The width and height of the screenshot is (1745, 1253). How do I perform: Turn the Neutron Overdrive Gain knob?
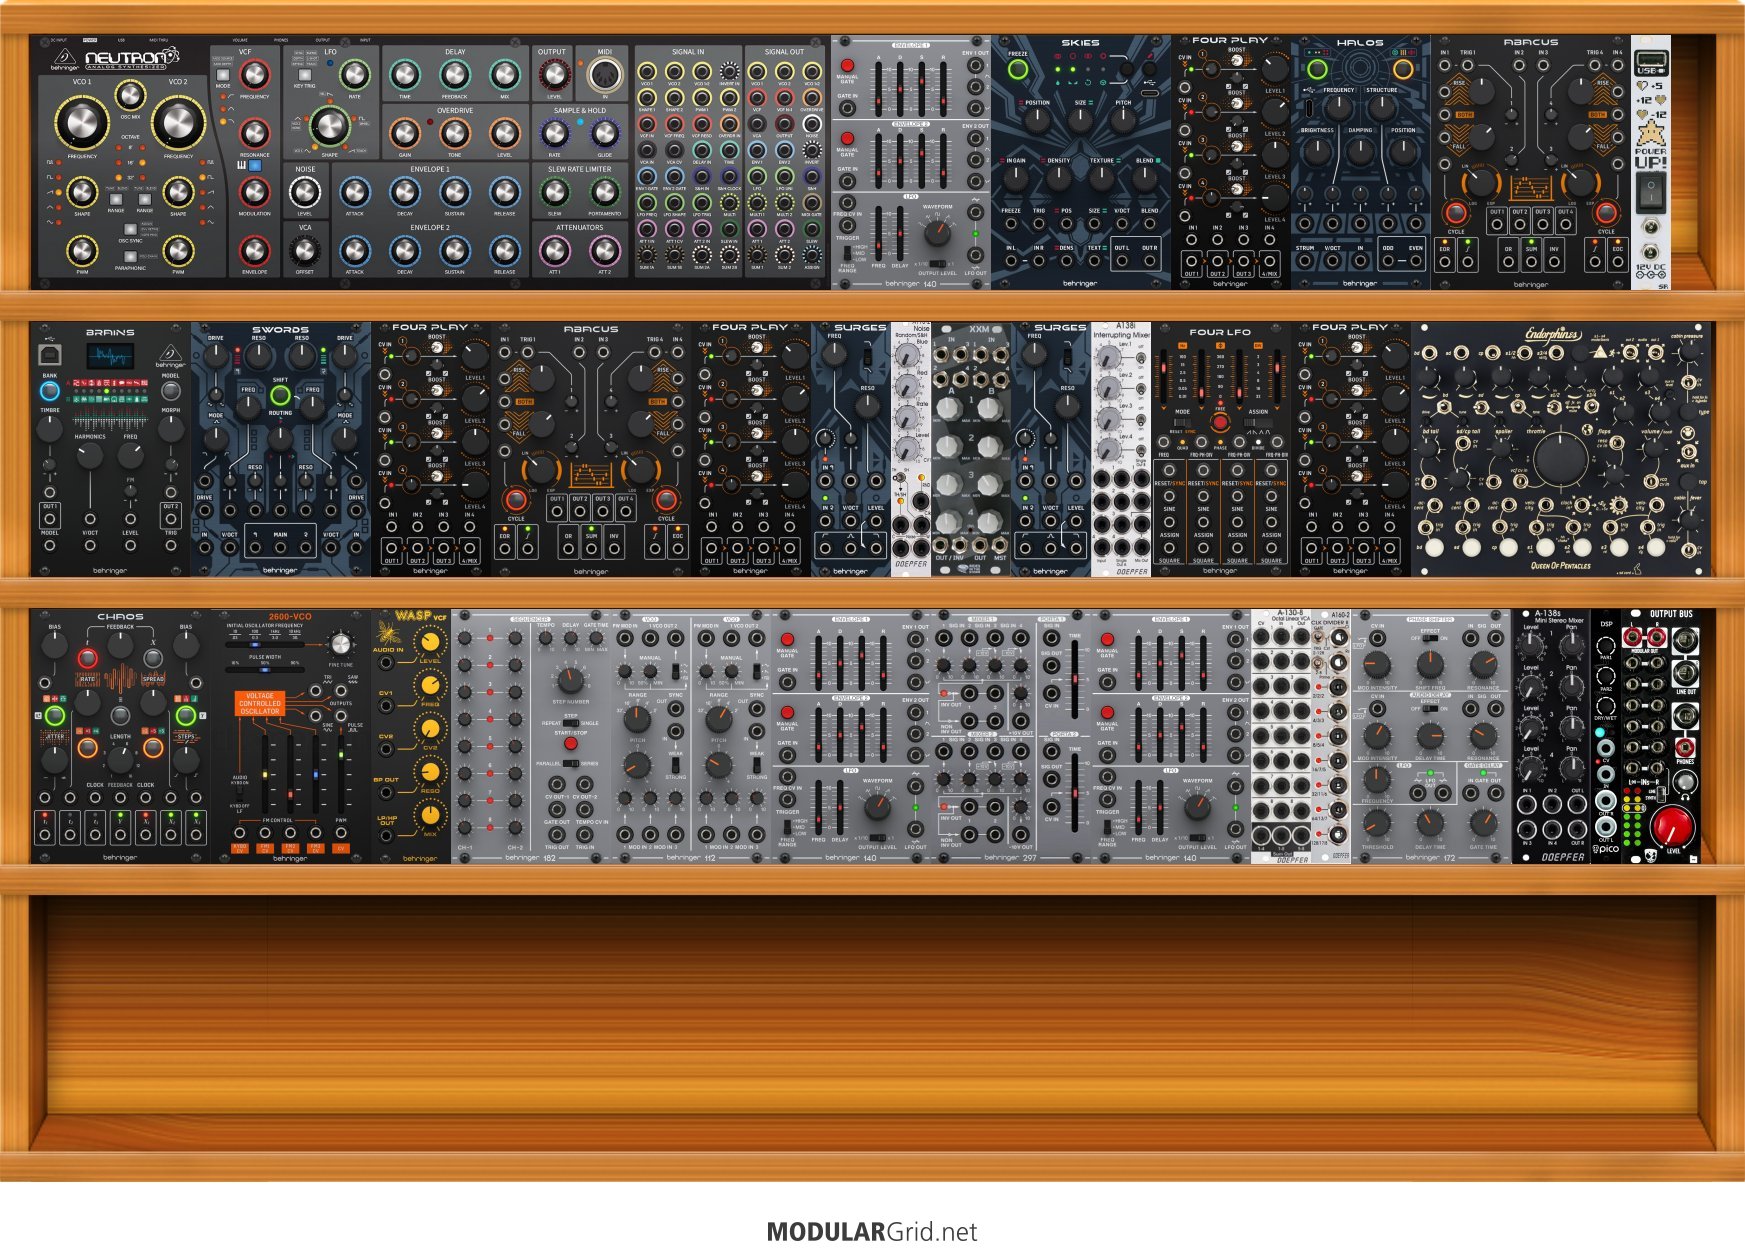[x=404, y=132]
